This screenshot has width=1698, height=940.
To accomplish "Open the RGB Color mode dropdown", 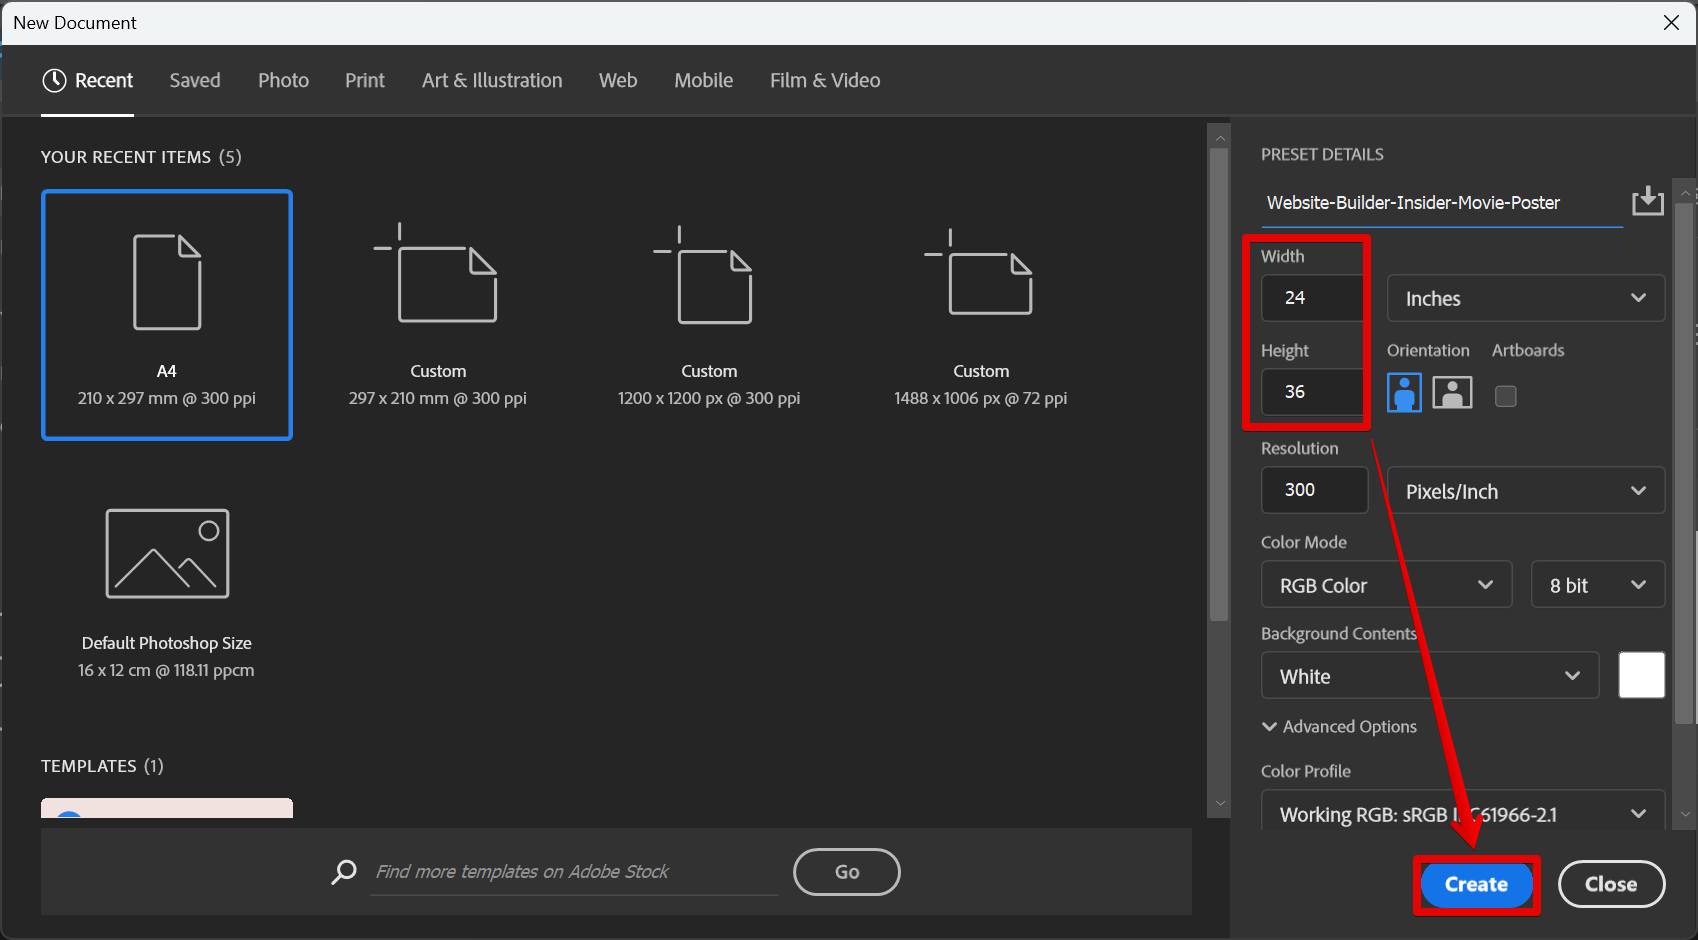I will 1385,585.
